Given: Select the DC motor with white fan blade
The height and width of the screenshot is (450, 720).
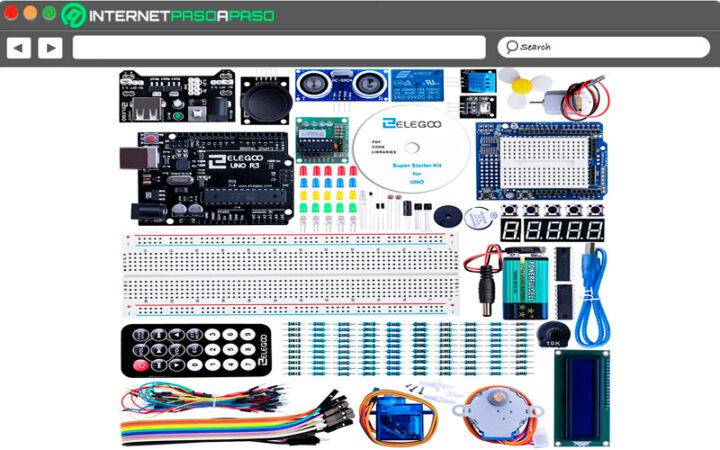Looking at the screenshot, I should [x=555, y=94].
